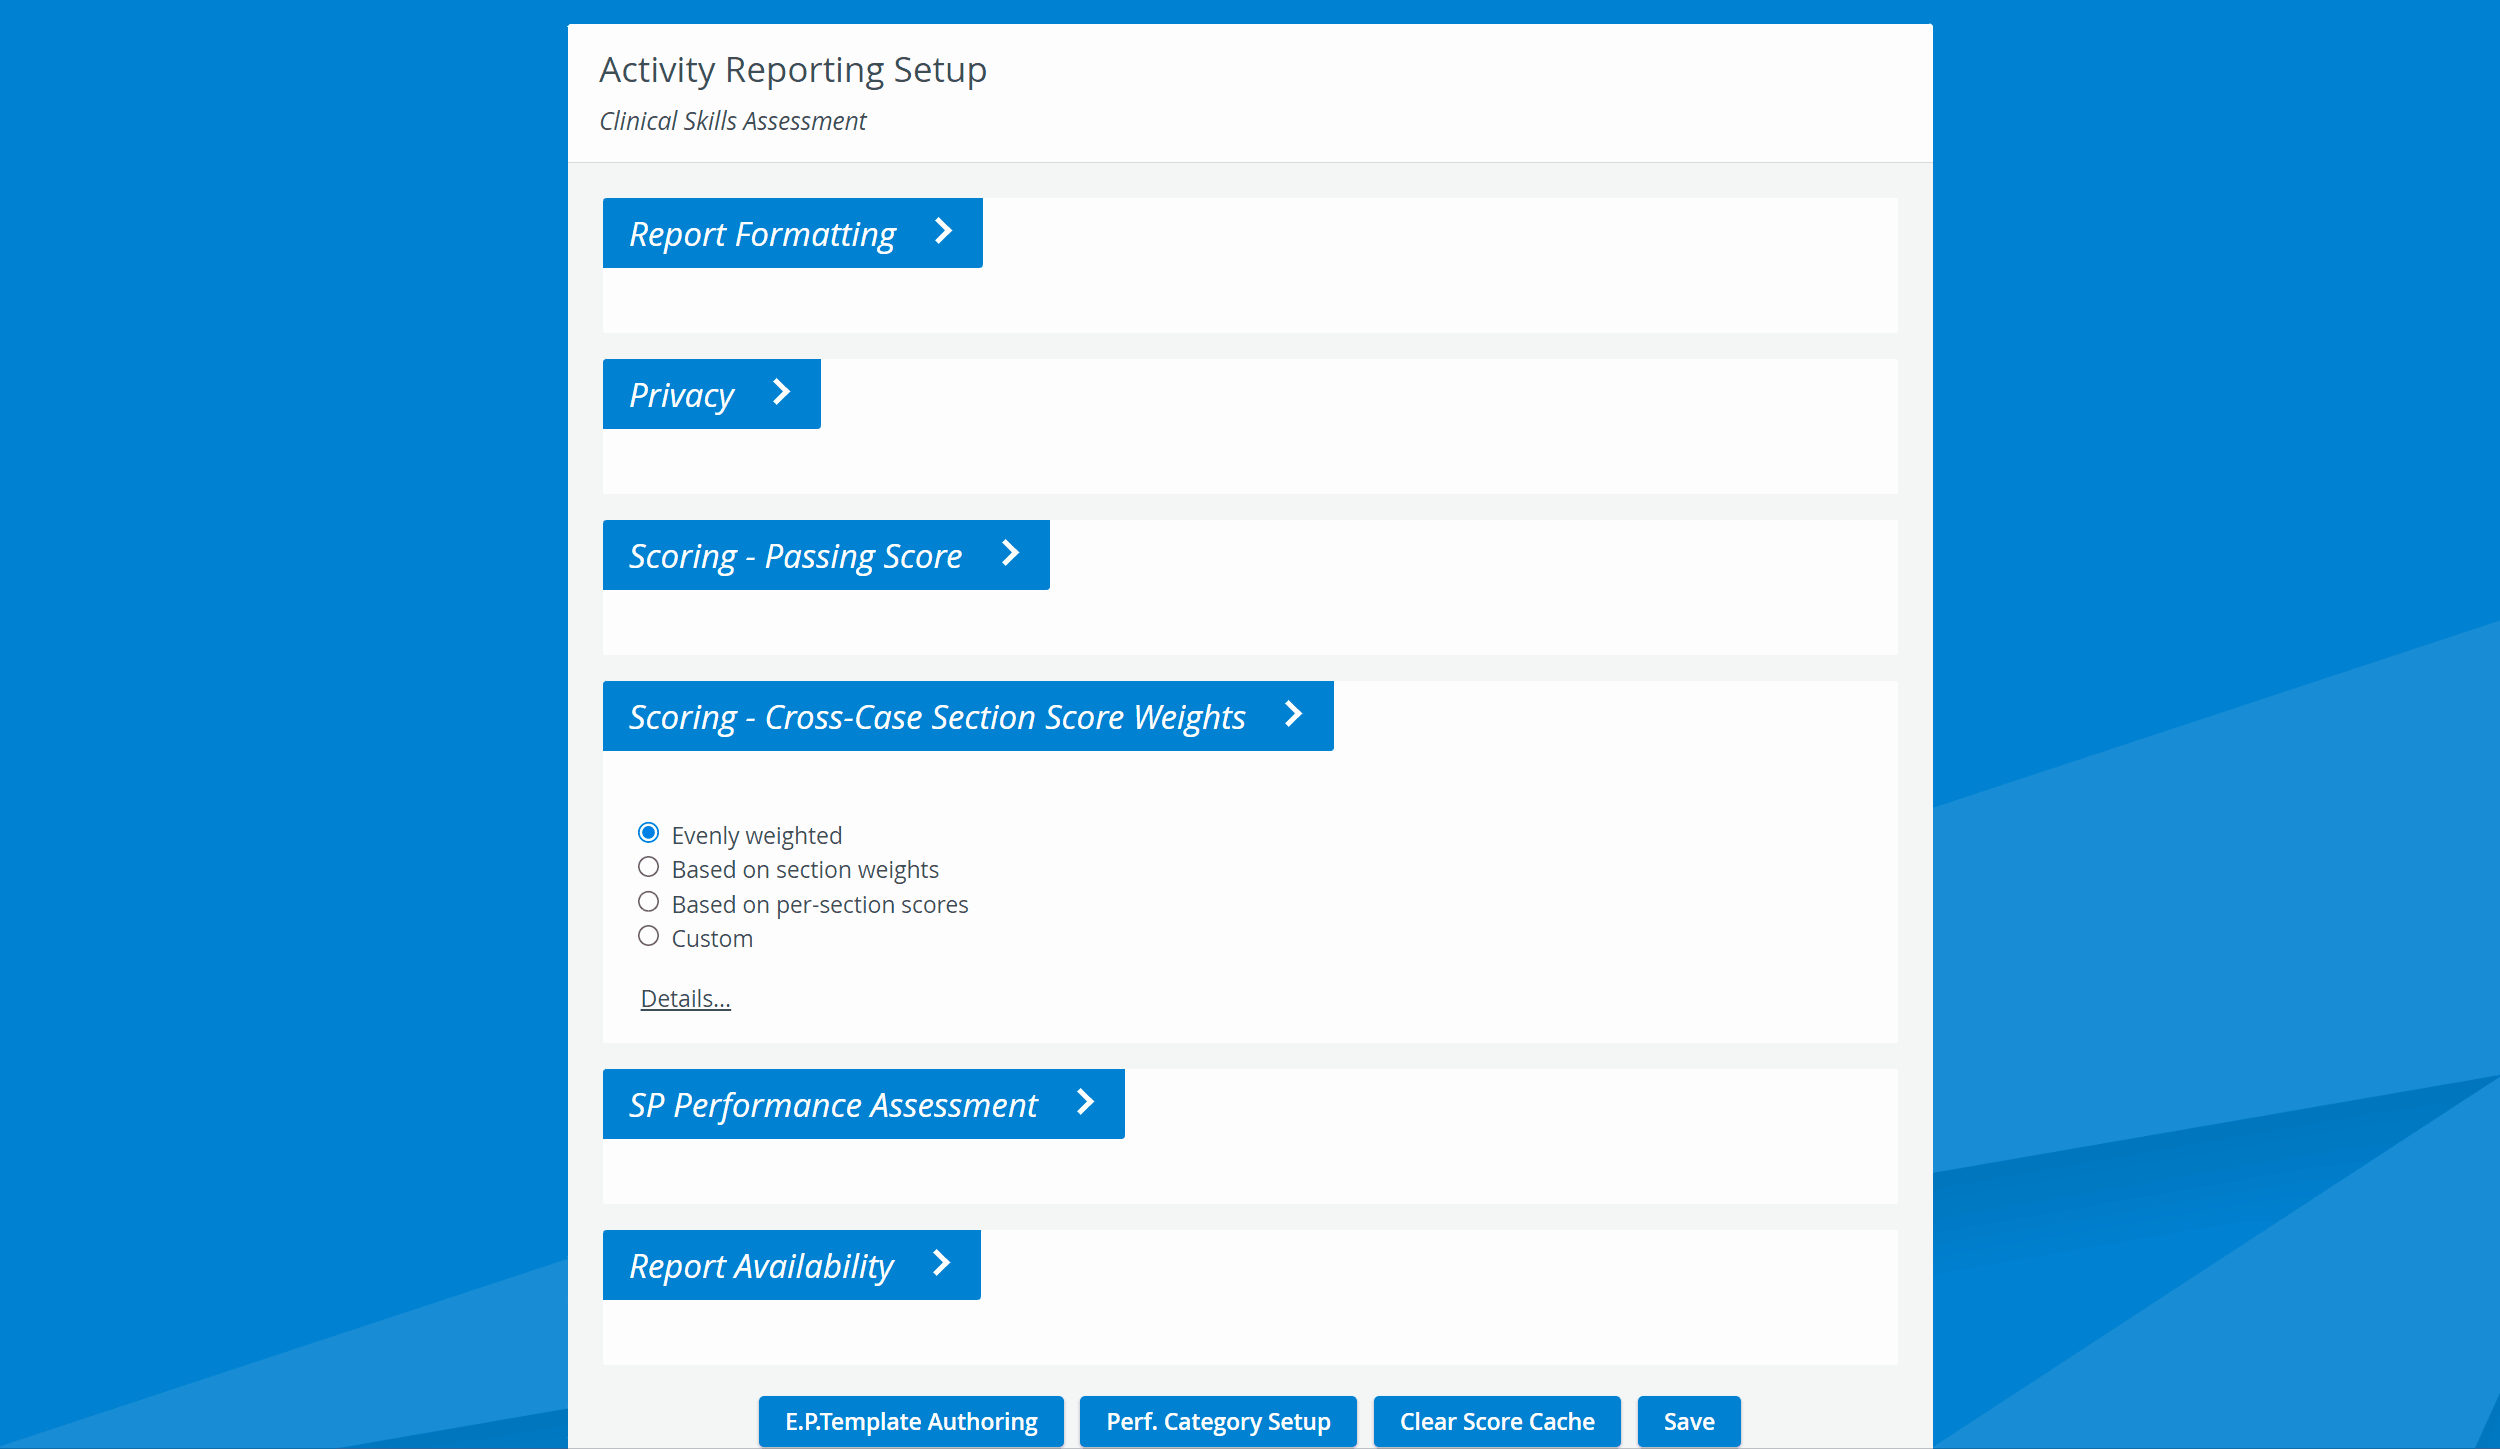Open the Privacy section header

point(711,394)
